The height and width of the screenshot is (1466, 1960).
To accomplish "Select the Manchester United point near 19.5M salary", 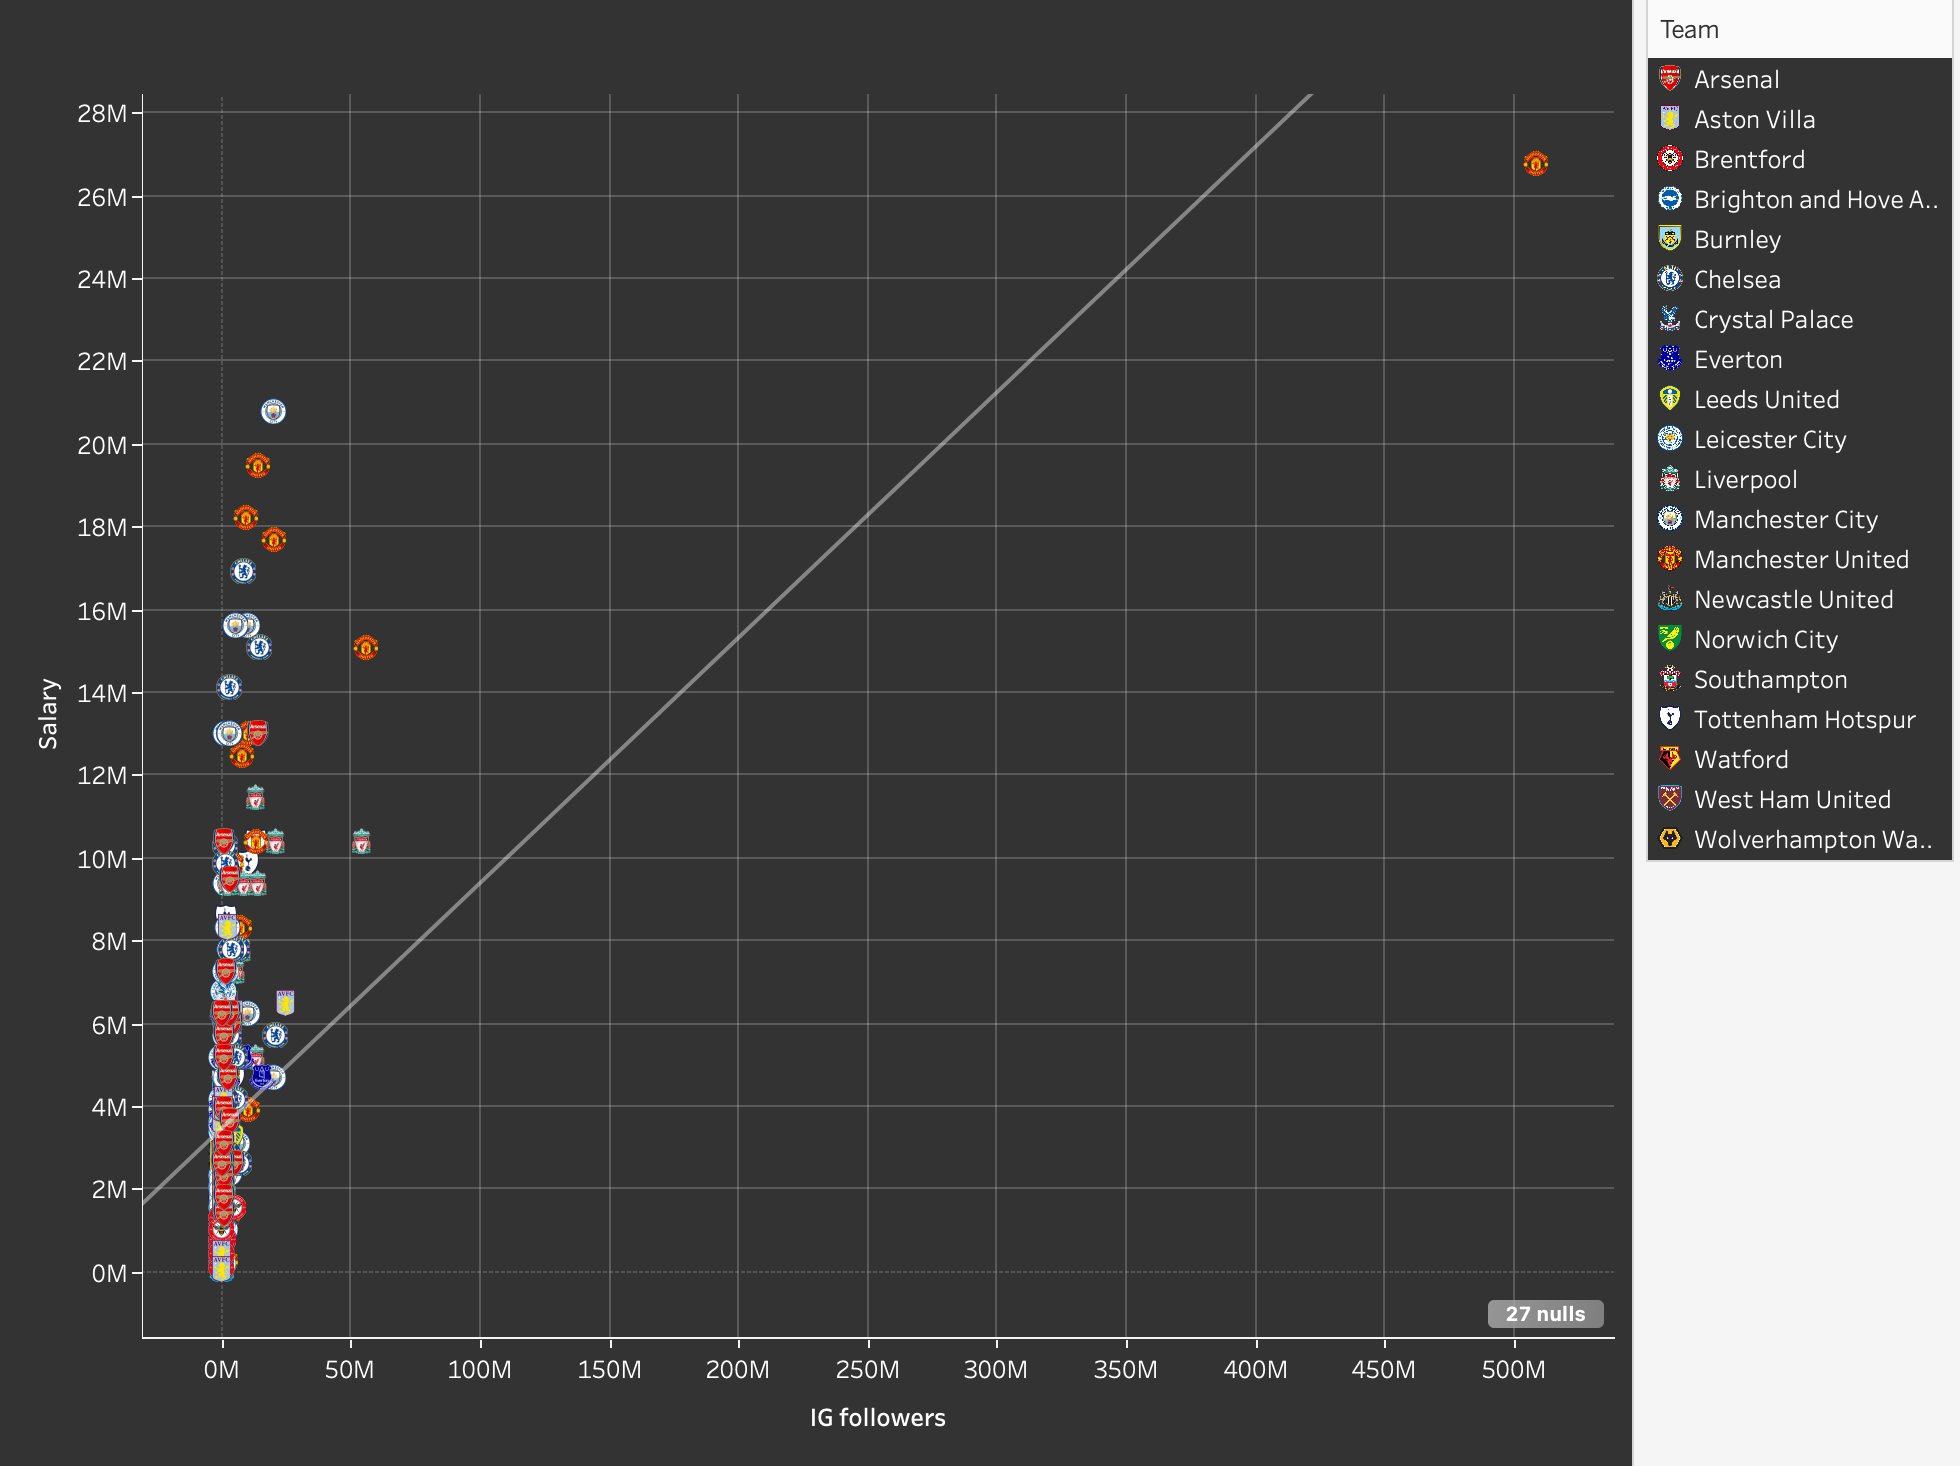I will tap(258, 466).
